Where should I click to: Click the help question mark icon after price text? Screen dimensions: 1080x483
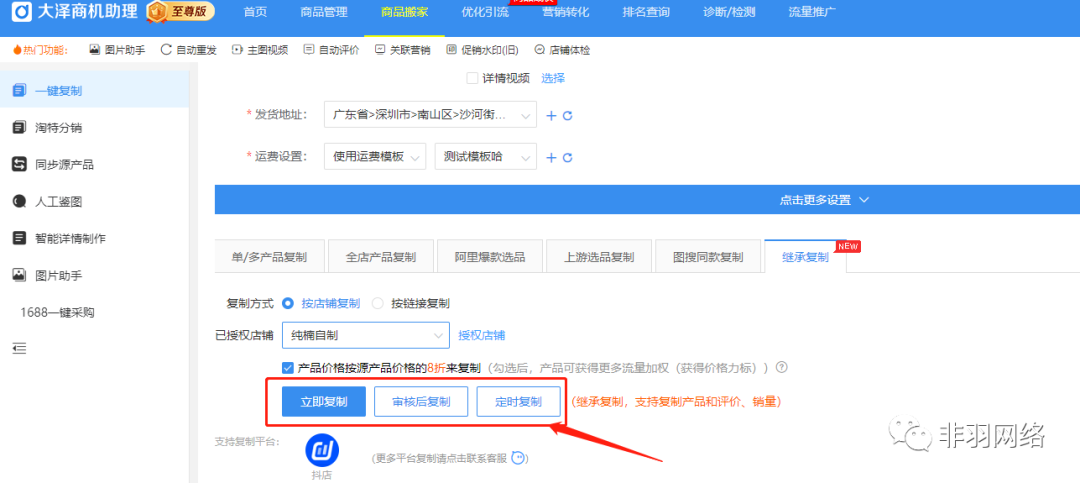click(x=782, y=368)
